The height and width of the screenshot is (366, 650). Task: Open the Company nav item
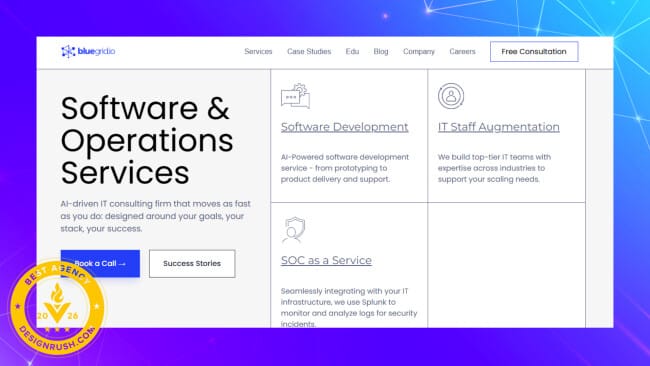click(419, 51)
